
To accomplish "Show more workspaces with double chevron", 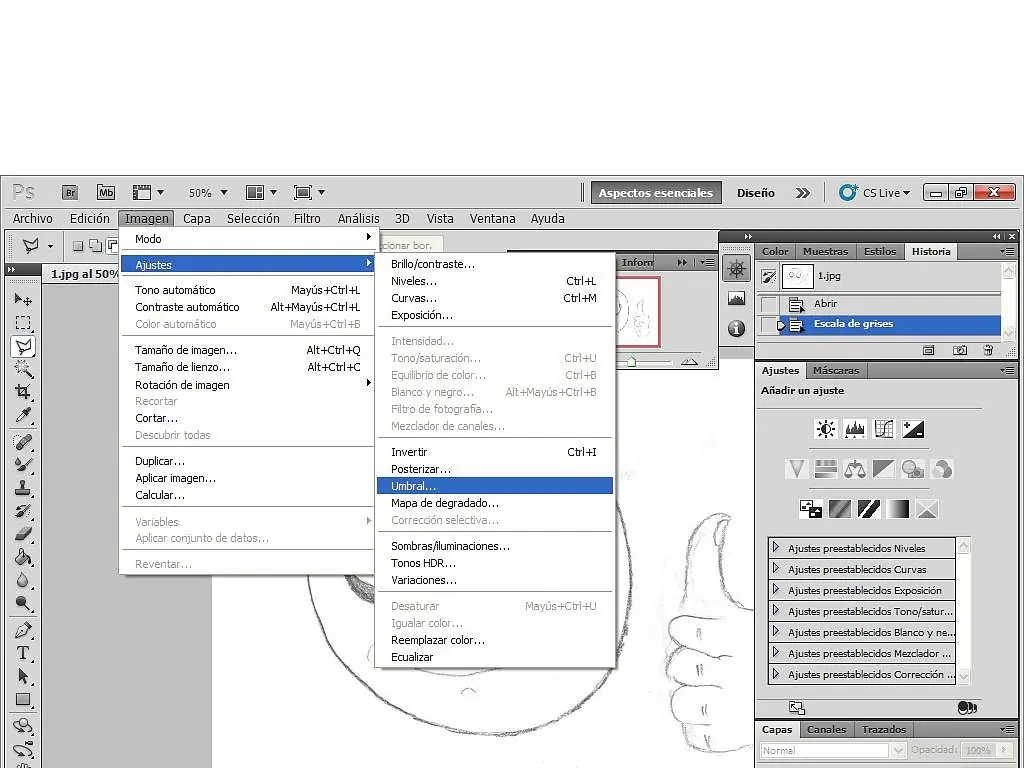I will pos(803,193).
